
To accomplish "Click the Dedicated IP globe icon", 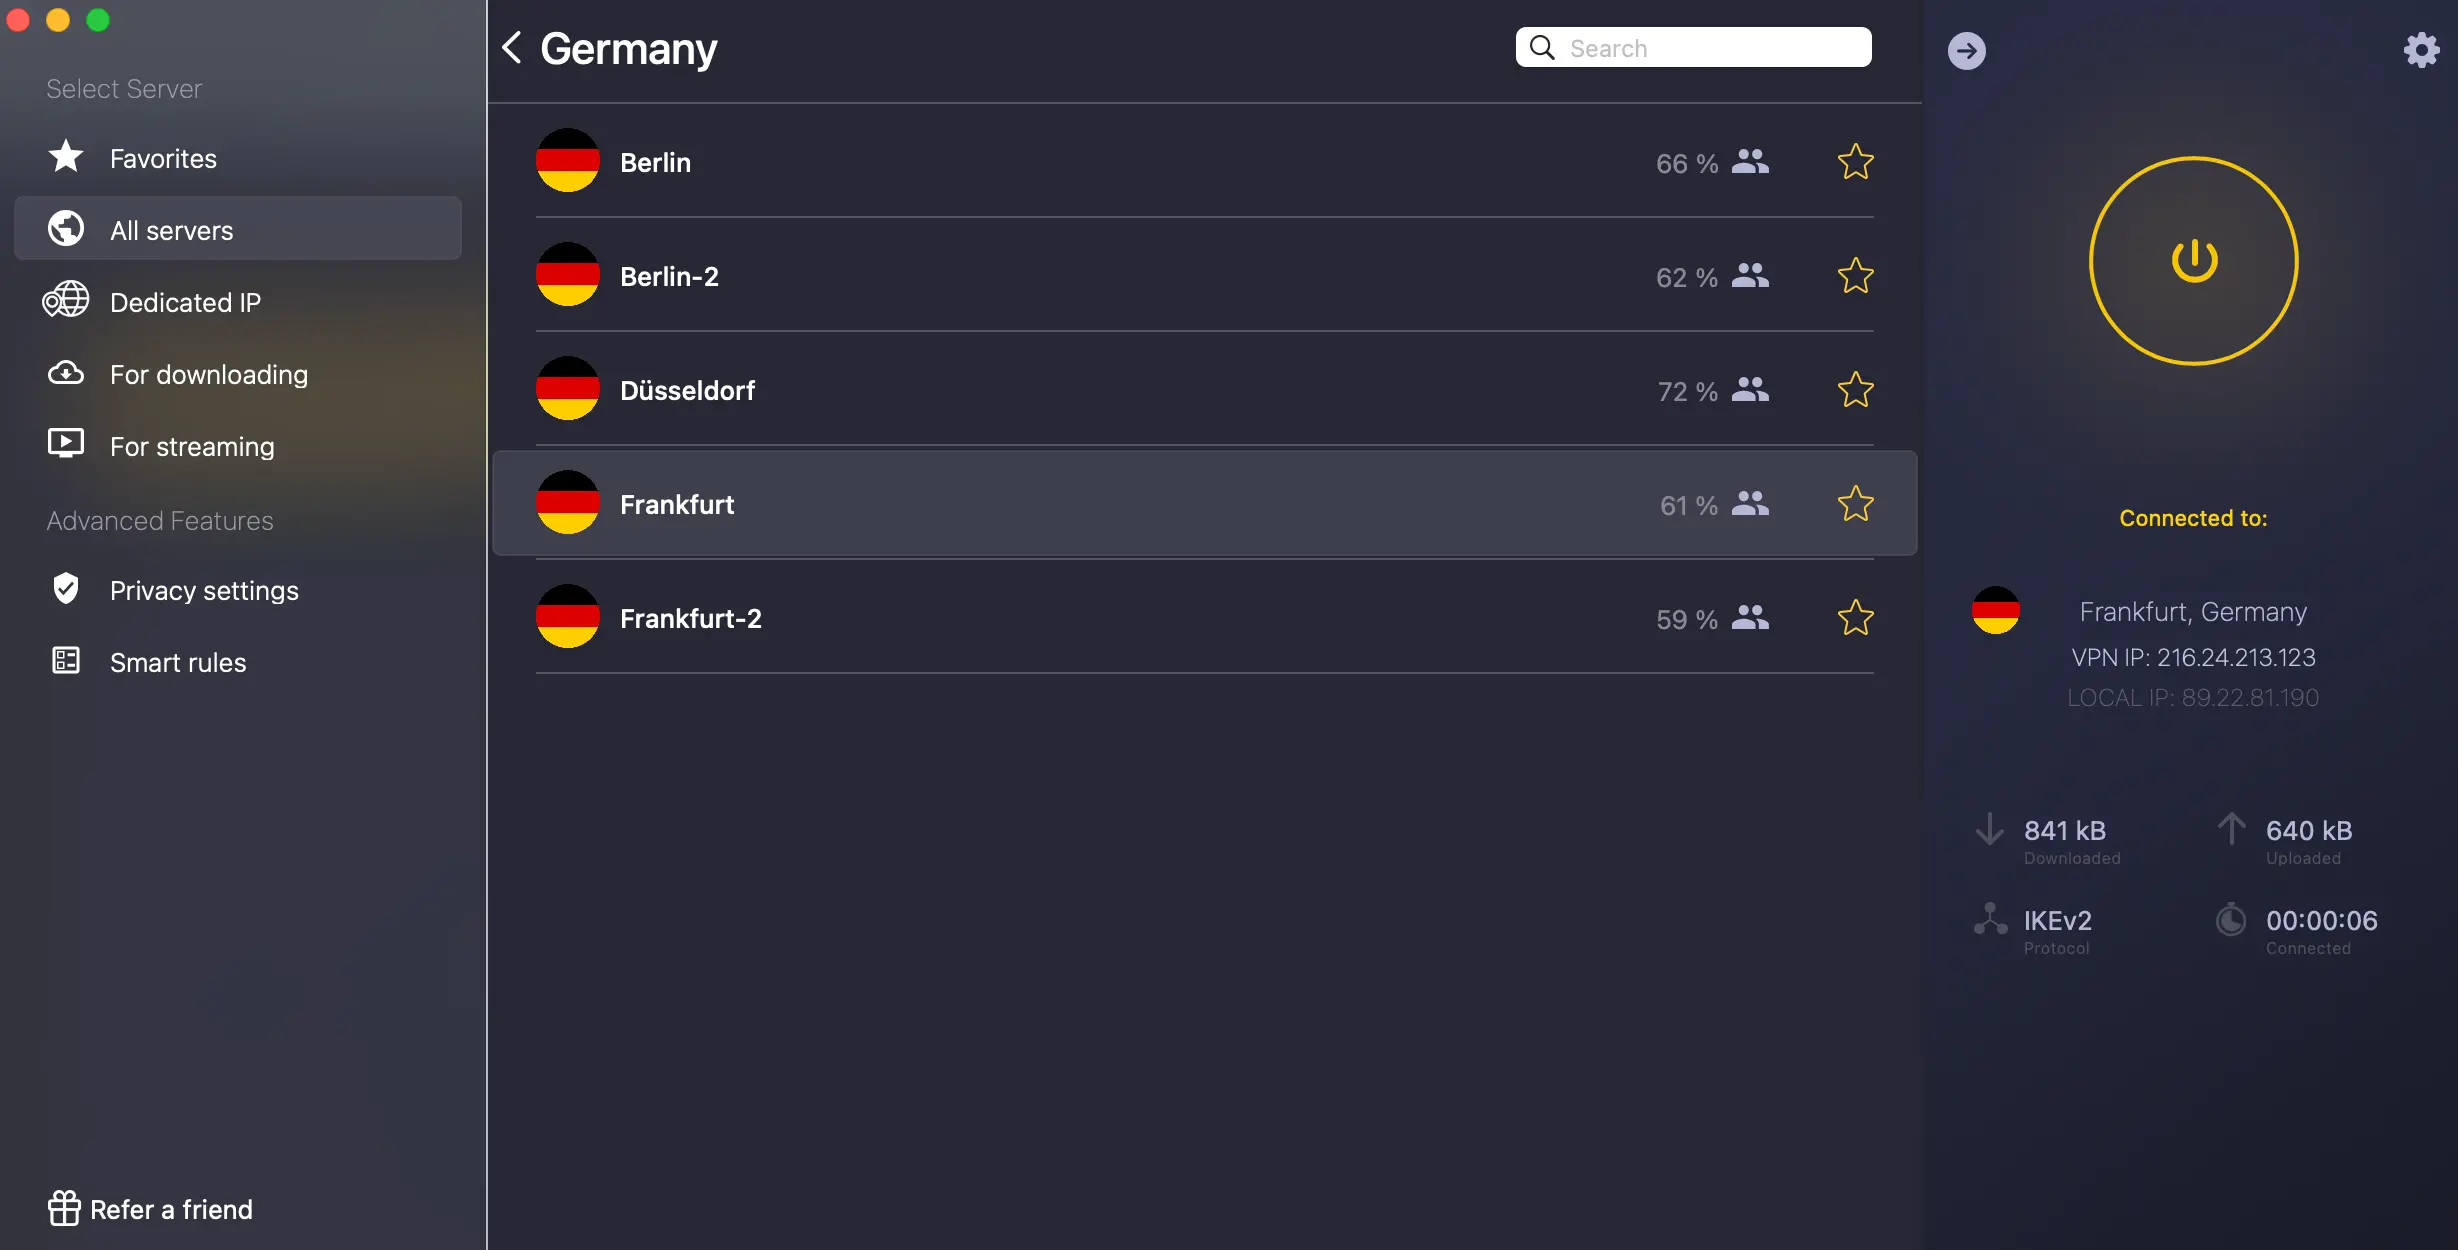I will [x=66, y=301].
